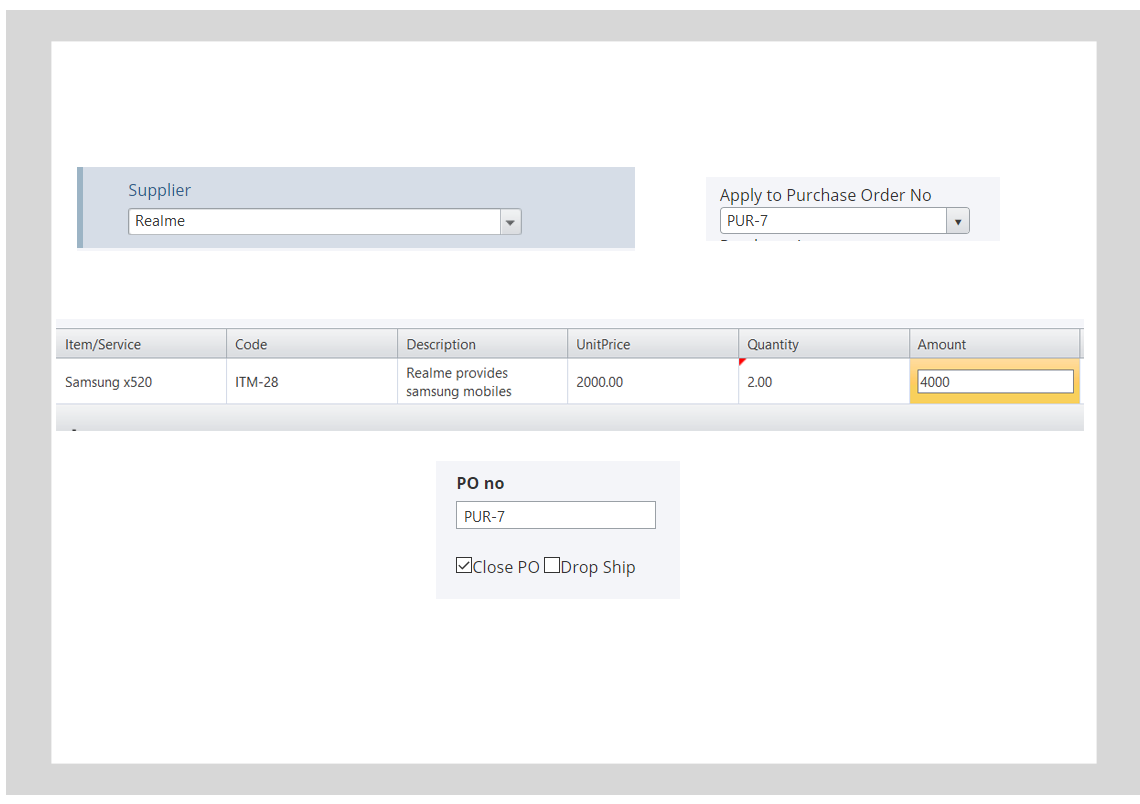Select the ITM-28 code cell
The height and width of the screenshot is (804, 1140).
pyautogui.click(x=312, y=382)
